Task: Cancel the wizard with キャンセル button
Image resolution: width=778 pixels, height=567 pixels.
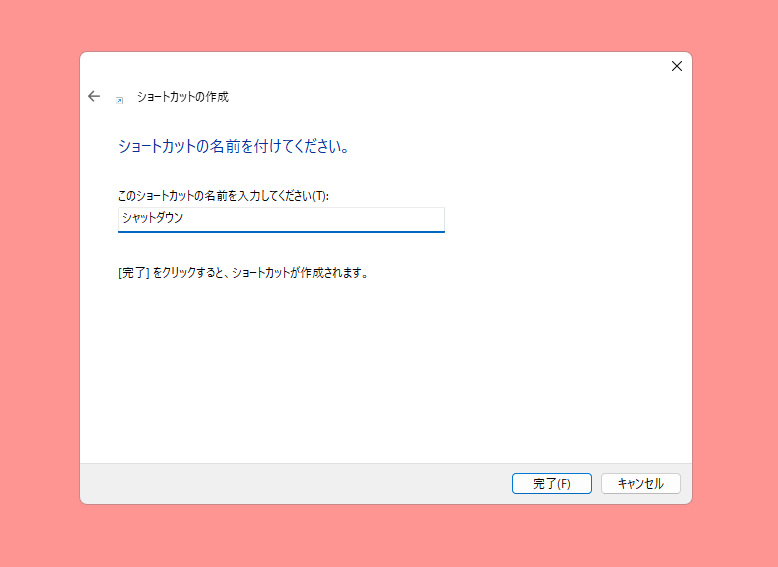Action: [641, 483]
